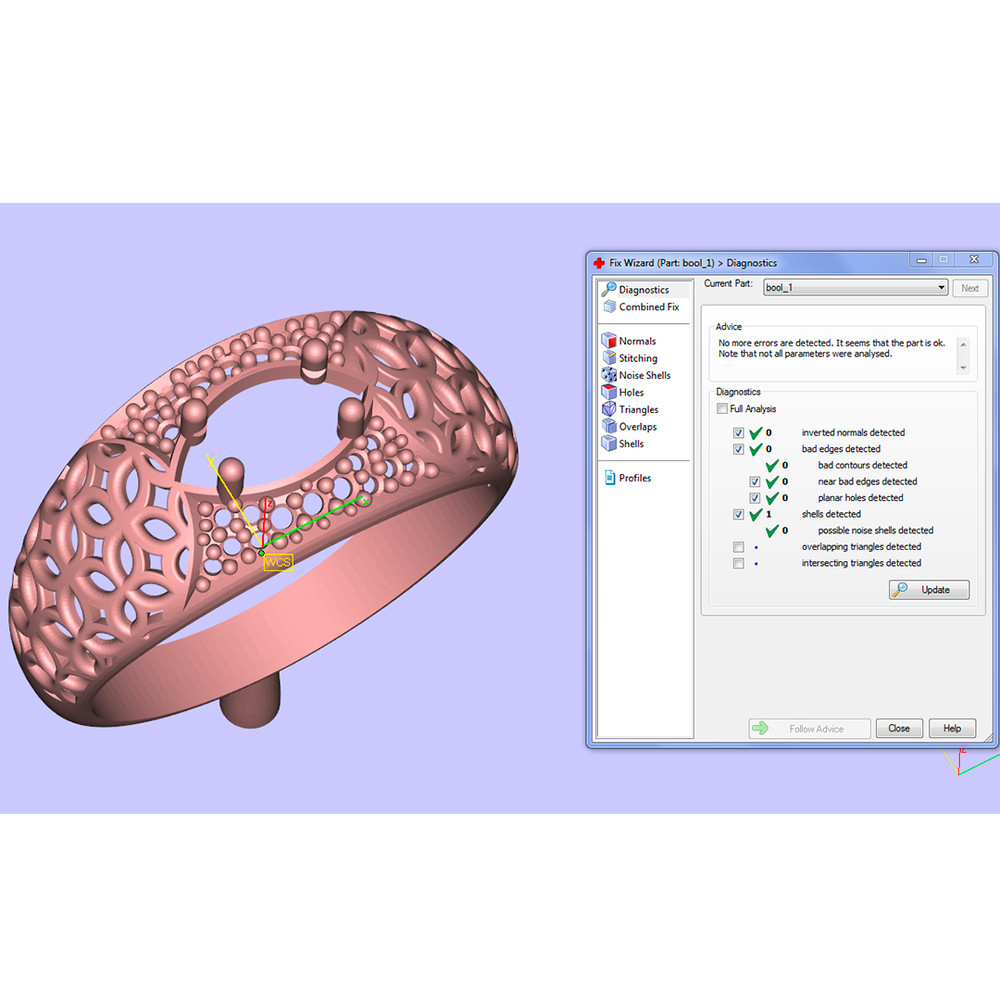This screenshot has height=1000, width=1000.
Task: Close the Fix Wizard with Close button
Action: point(898,728)
